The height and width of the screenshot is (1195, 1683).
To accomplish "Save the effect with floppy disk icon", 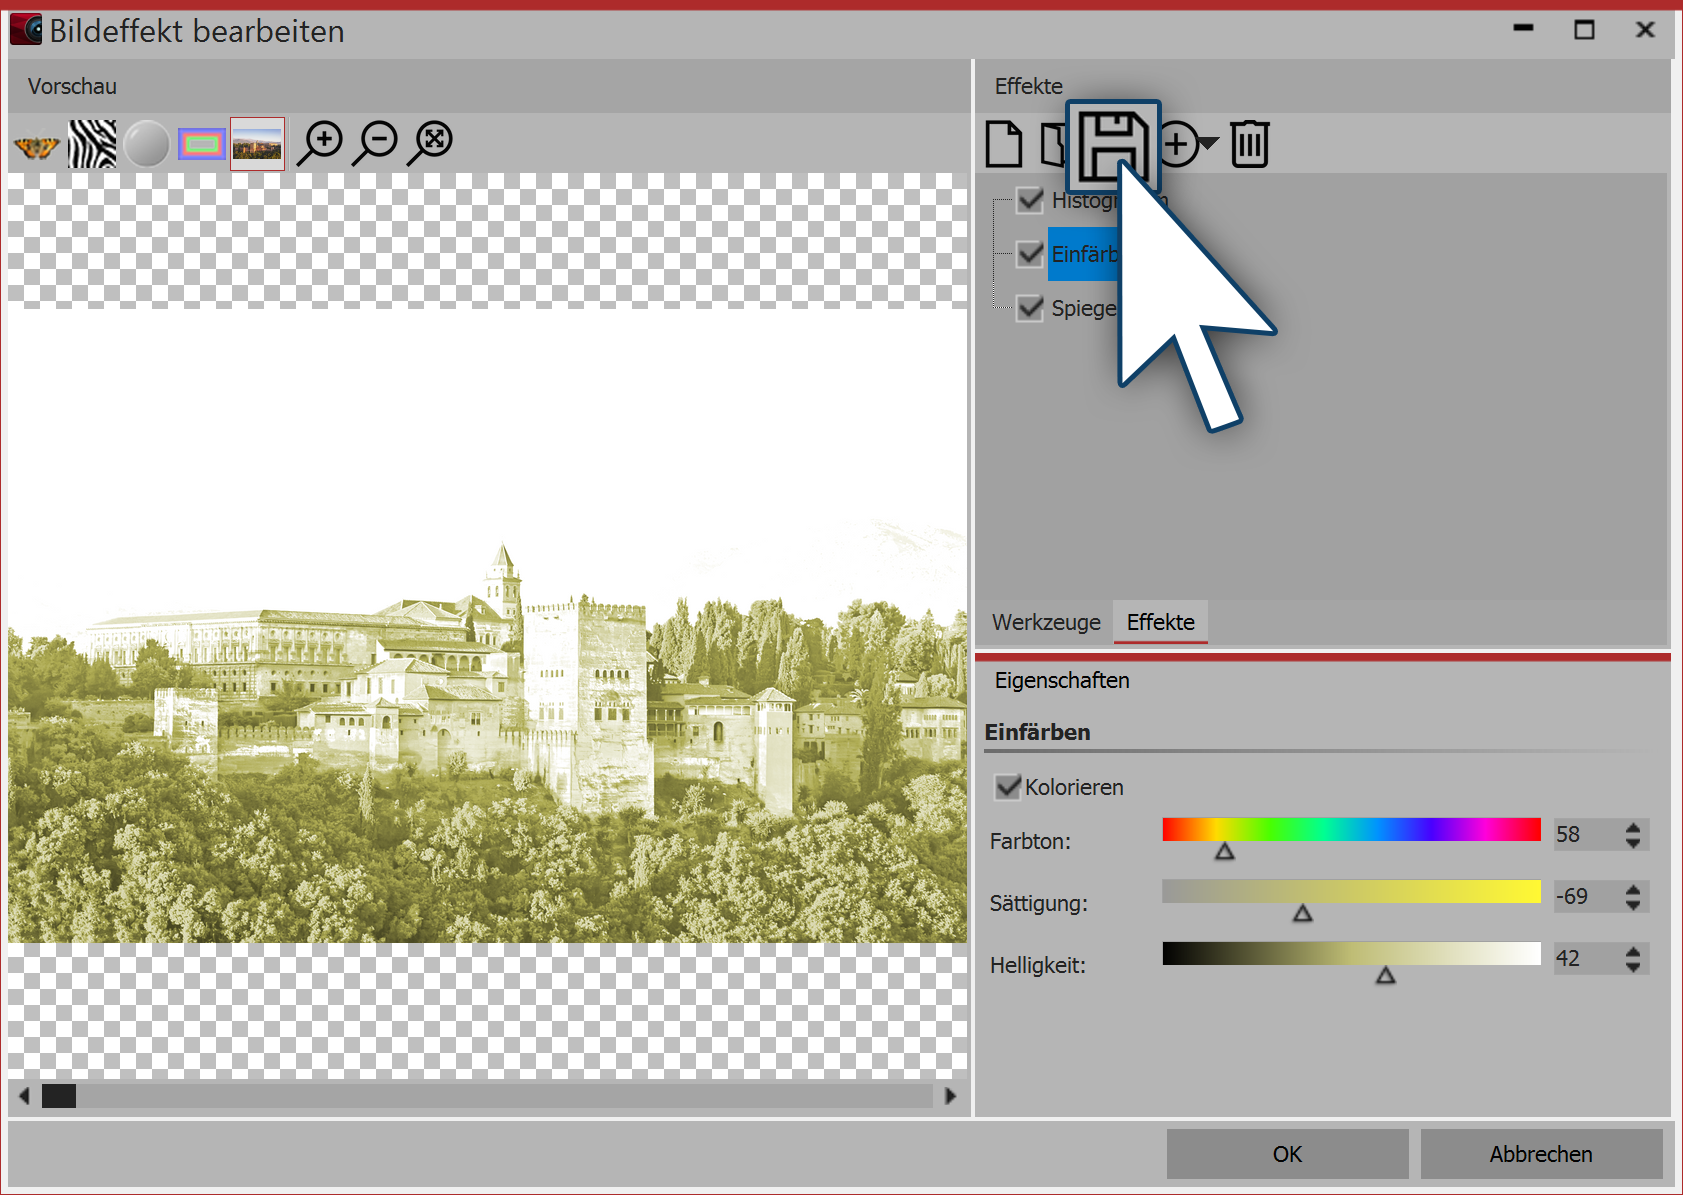I will pos(1112,146).
